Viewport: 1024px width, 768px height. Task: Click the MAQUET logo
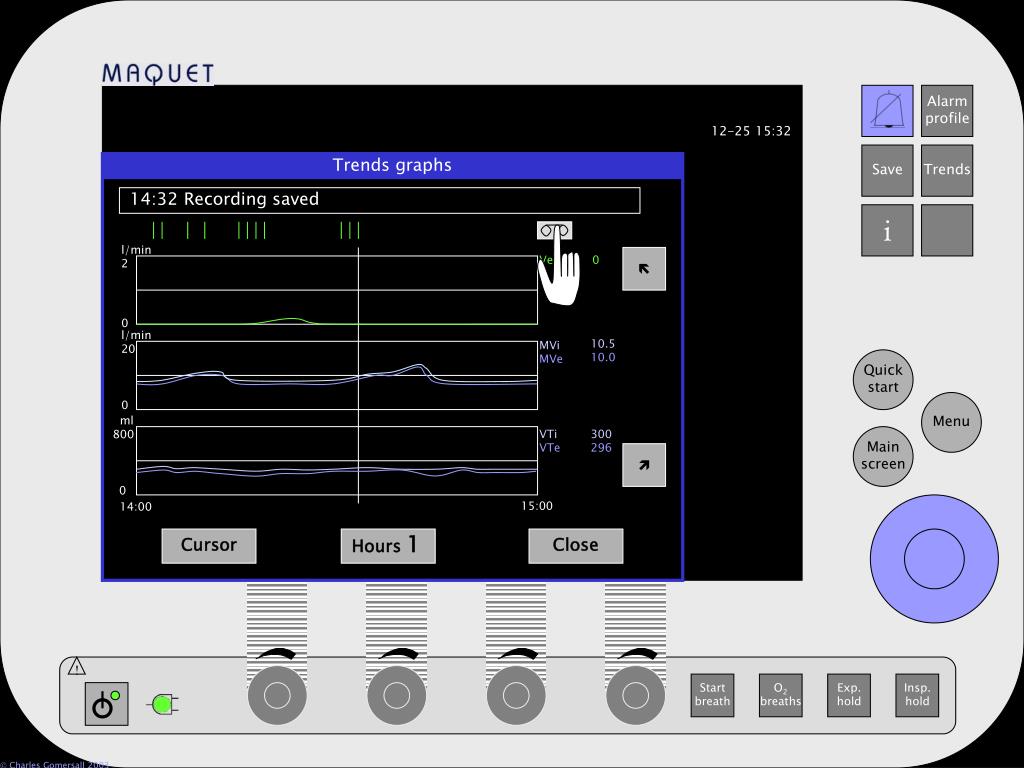158,74
